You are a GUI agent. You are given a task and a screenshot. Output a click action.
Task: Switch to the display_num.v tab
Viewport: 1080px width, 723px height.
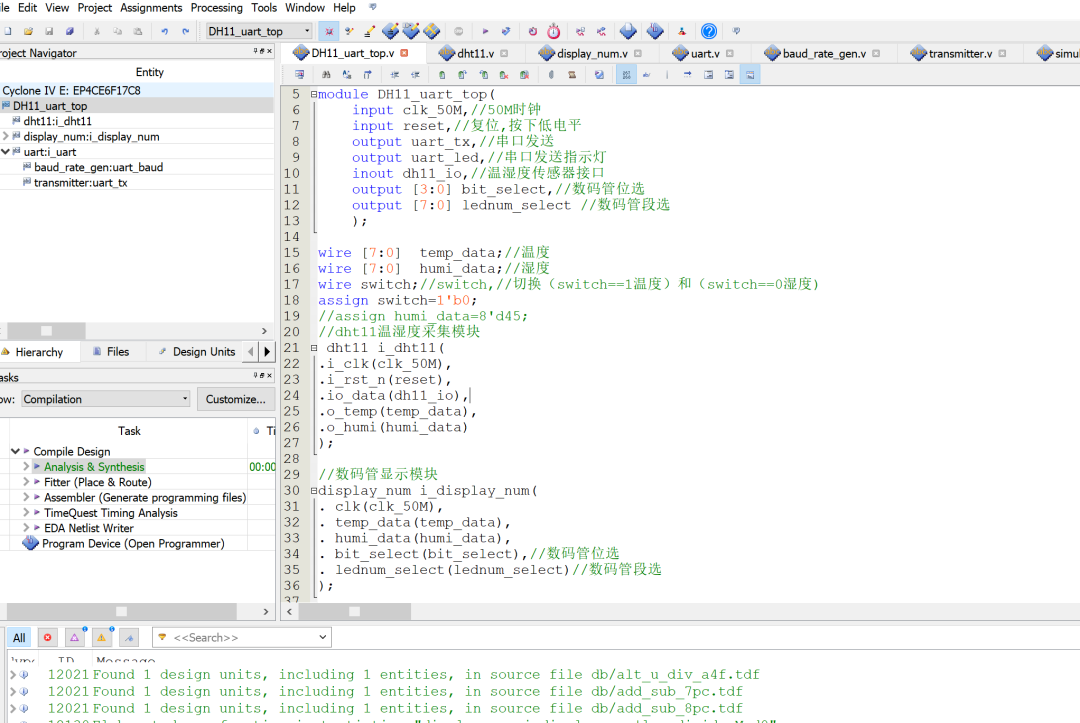(592, 53)
